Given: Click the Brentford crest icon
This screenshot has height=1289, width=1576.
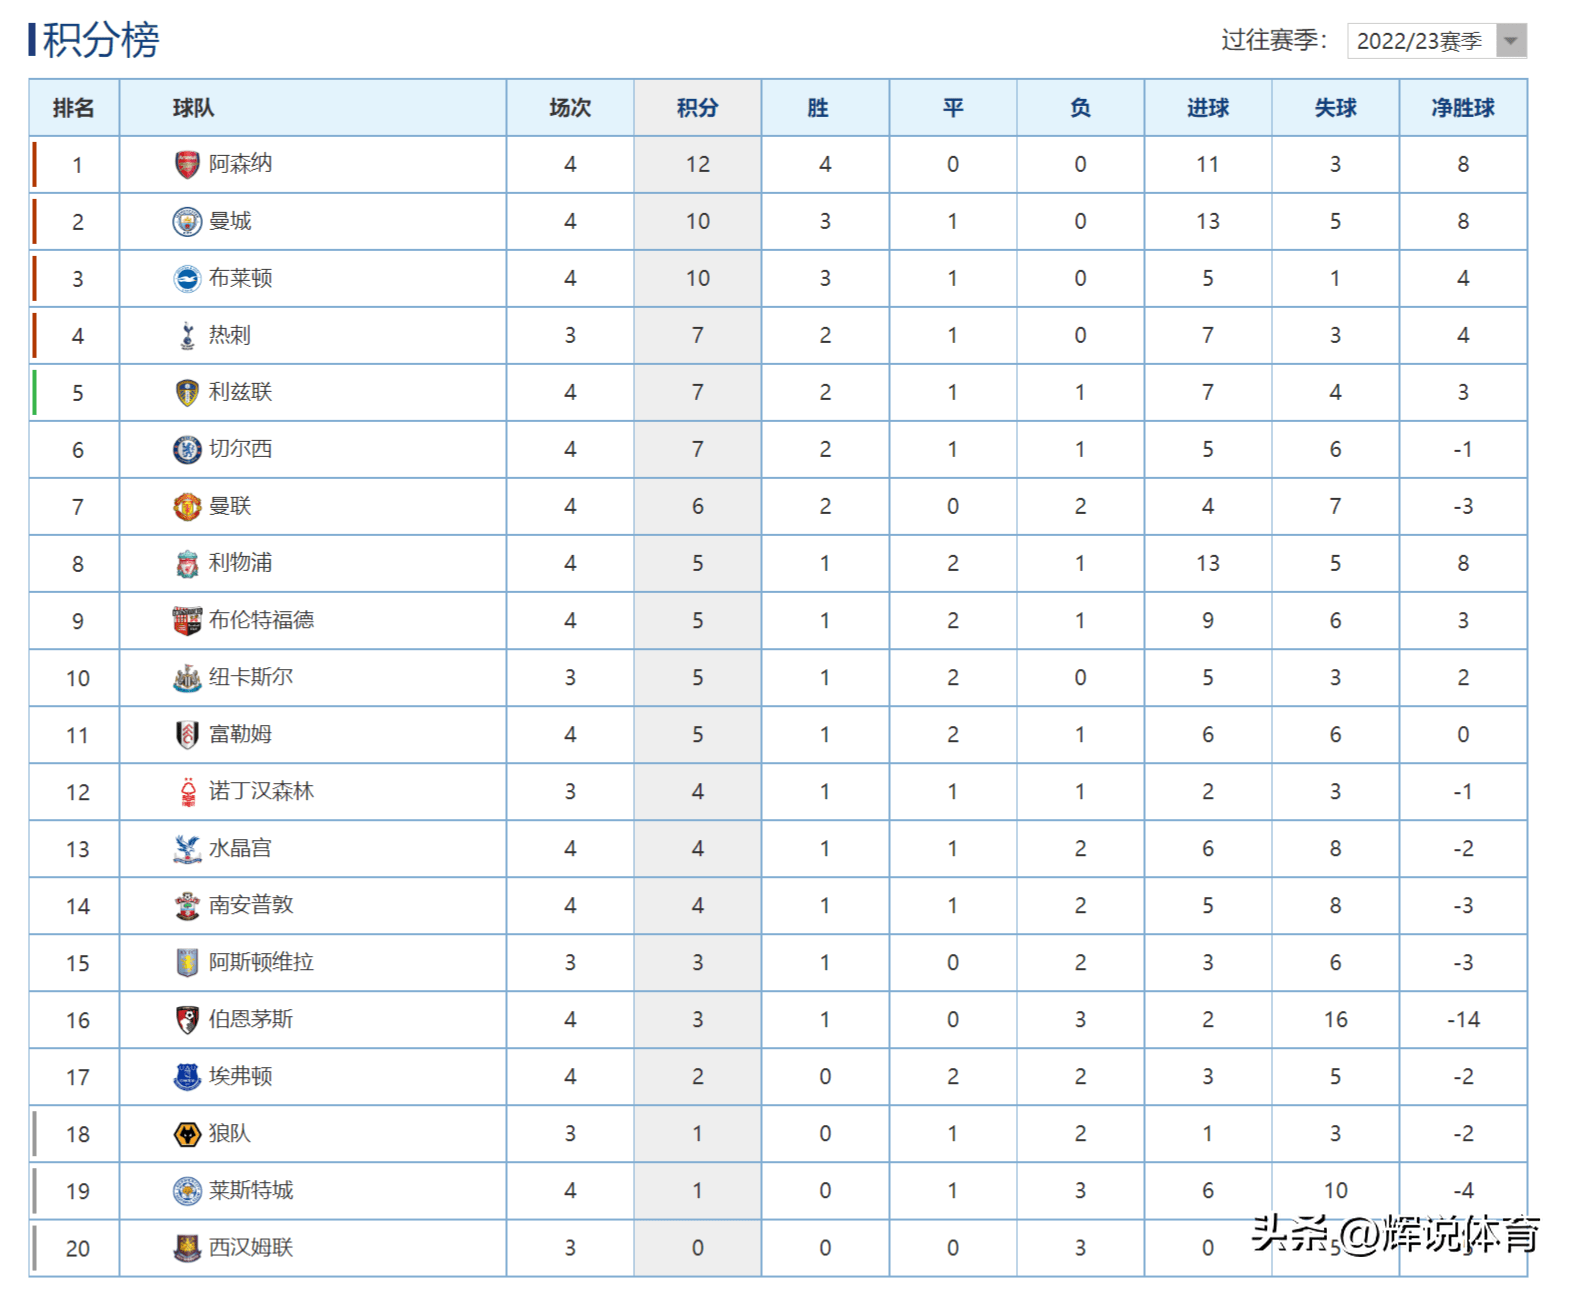Looking at the screenshot, I should pos(187,620).
